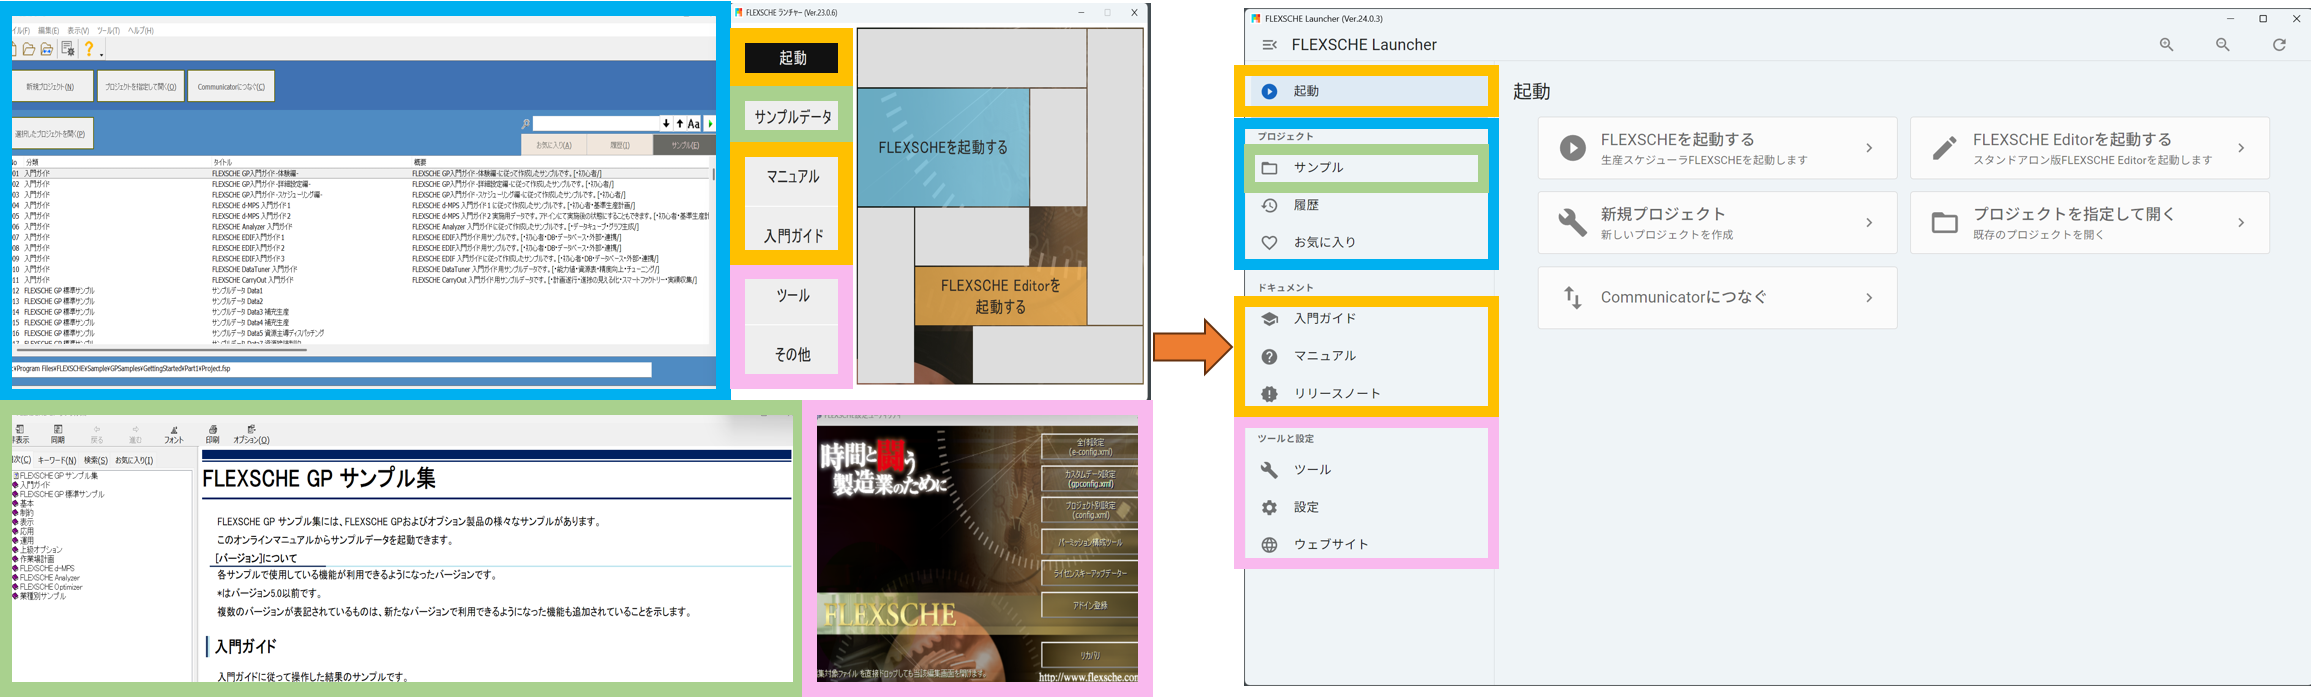Open ウェブサイト with the globe icon
2311x699 pixels.
pos(1330,545)
